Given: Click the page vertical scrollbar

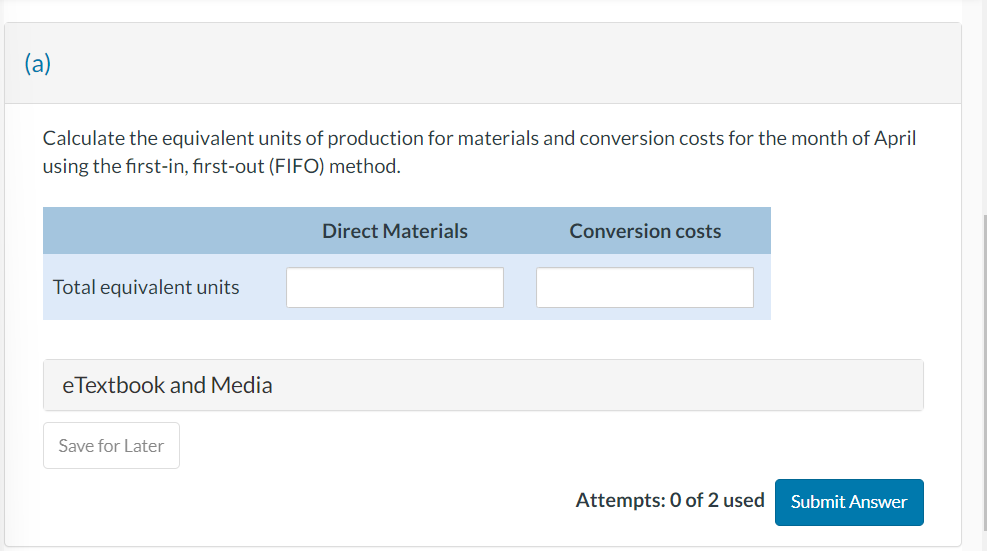Looking at the screenshot, I should pyautogui.click(x=984, y=372).
